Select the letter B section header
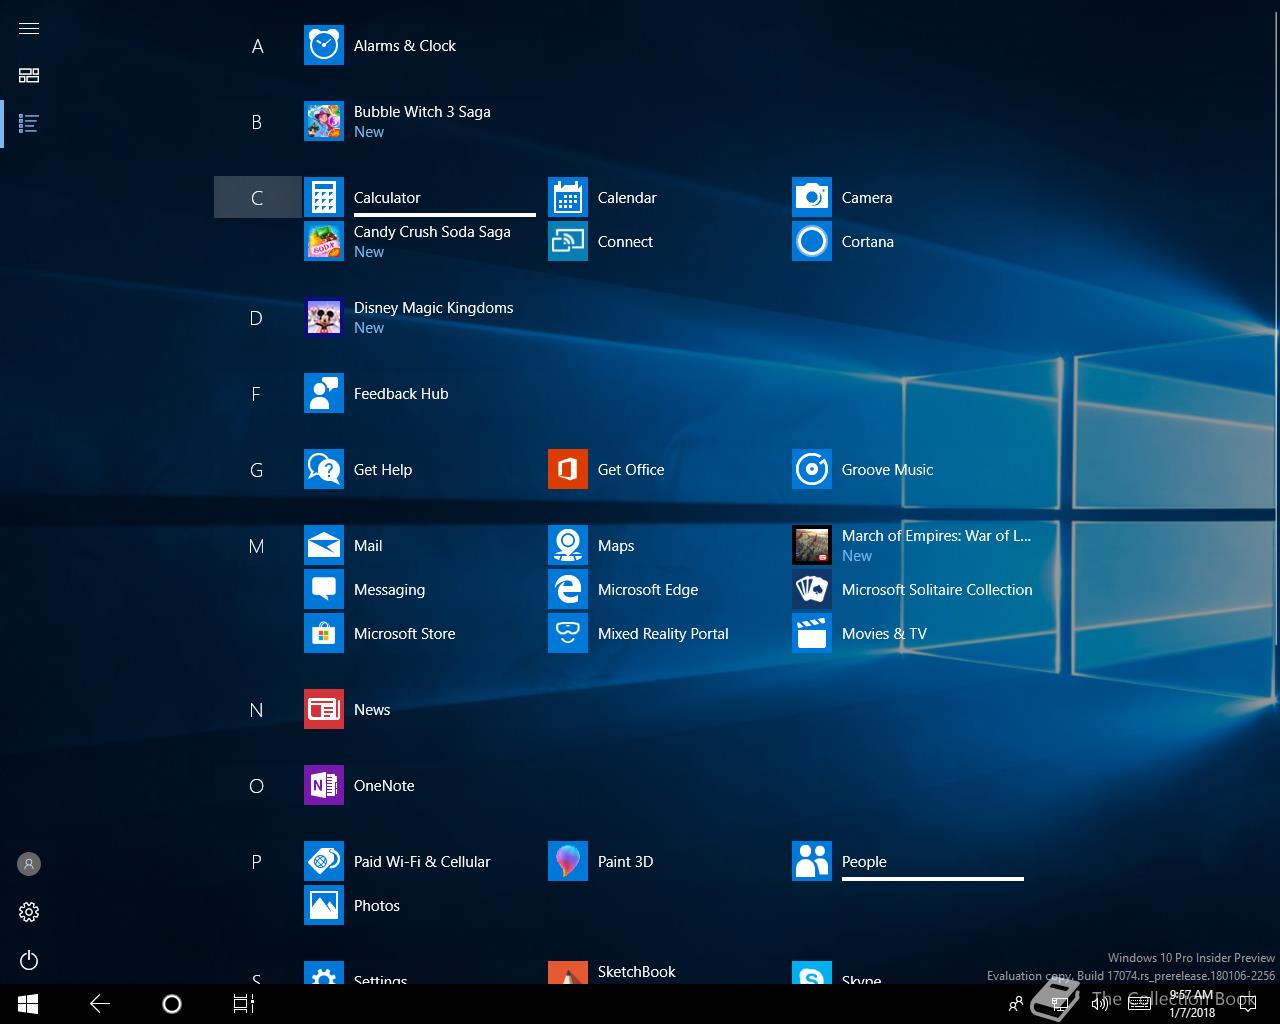 tap(257, 122)
